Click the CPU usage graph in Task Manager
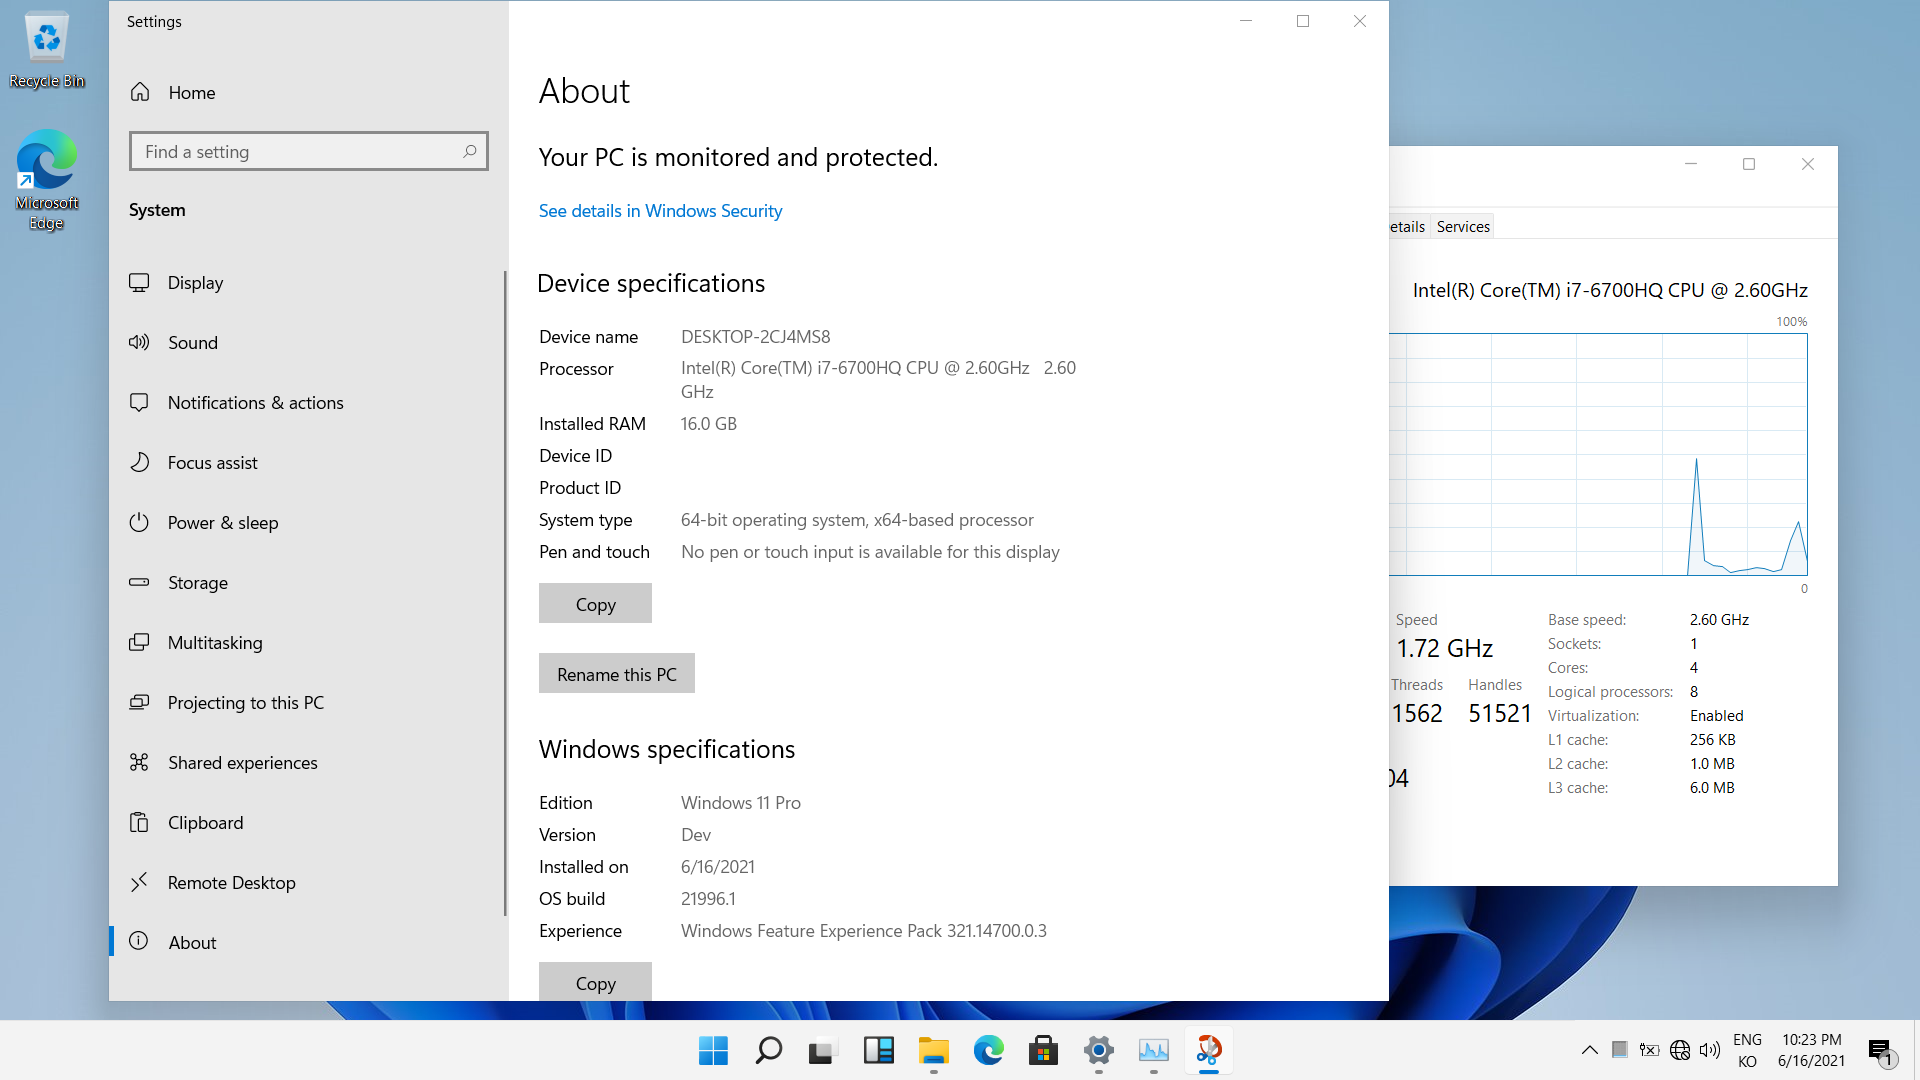 (1598, 454)
